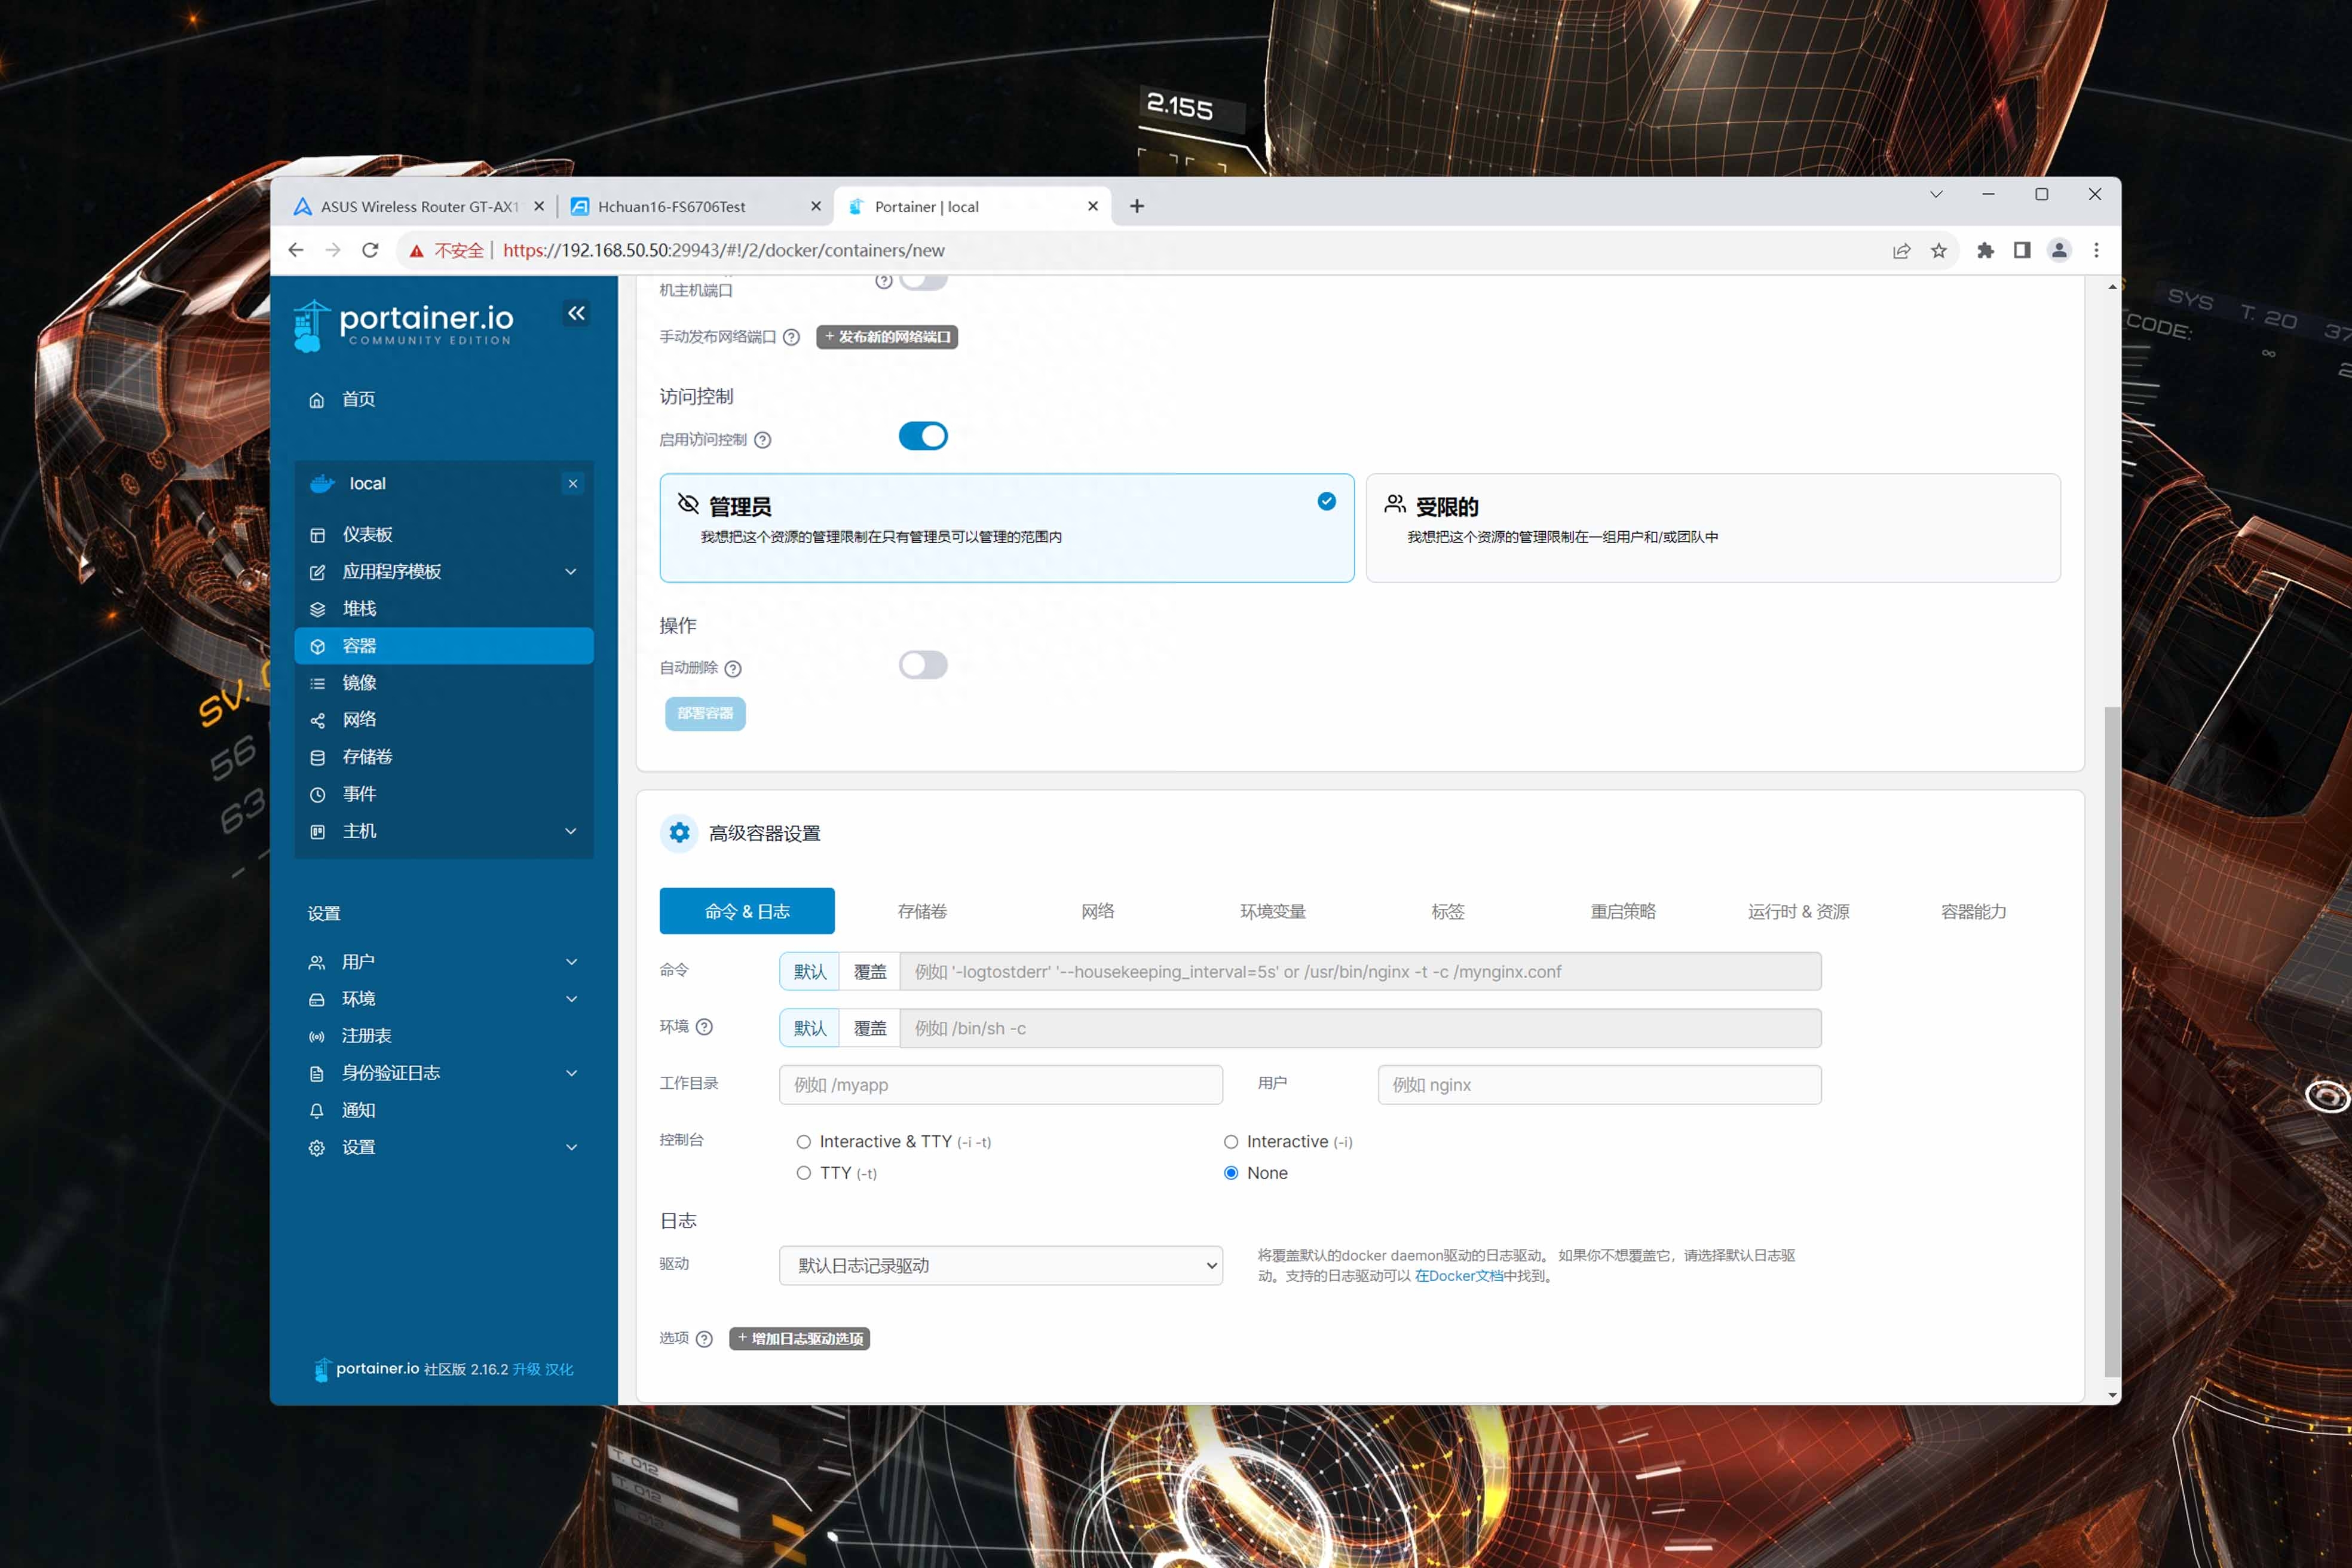Select 容器 containers in the sidebar

(x=444, y=646)
